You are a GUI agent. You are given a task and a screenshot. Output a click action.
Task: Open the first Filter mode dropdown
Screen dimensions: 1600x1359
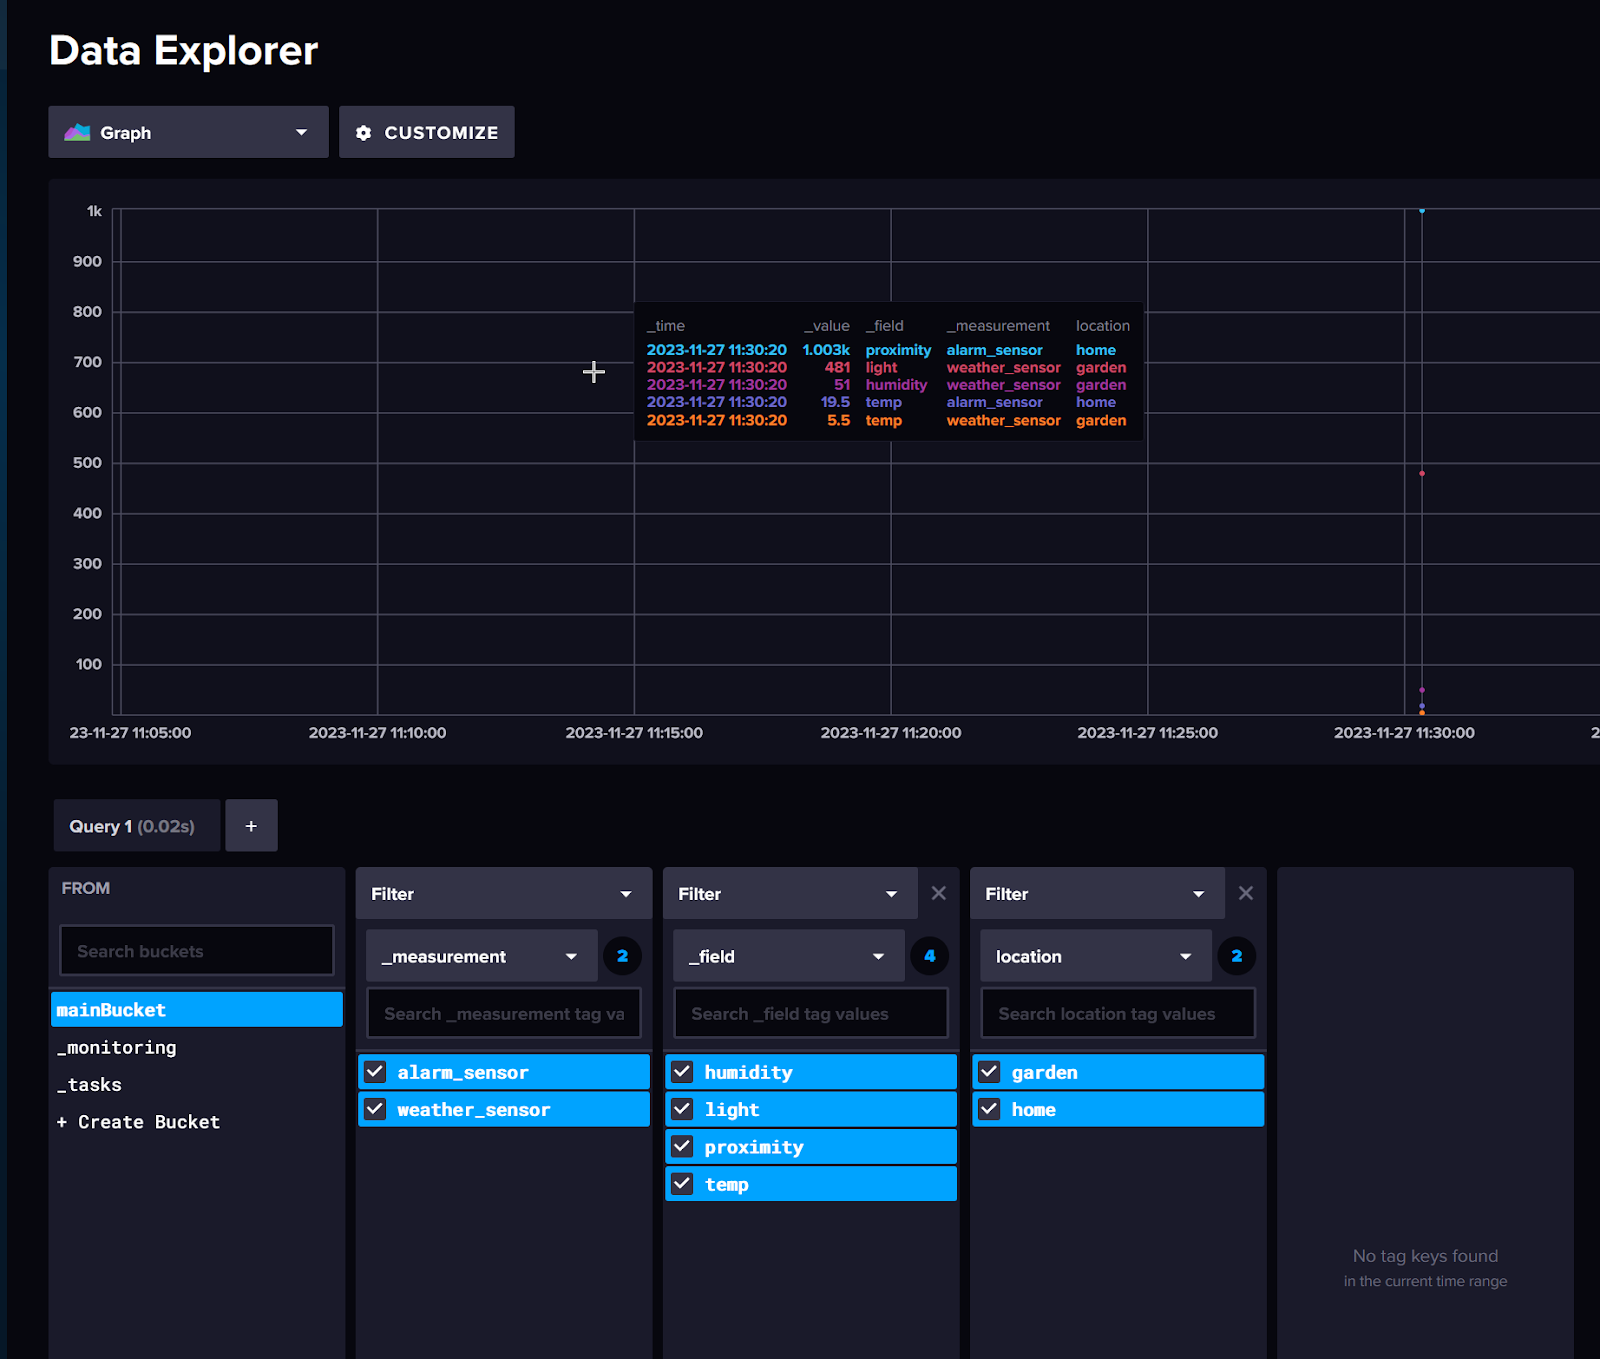click(x=503, y=893)
